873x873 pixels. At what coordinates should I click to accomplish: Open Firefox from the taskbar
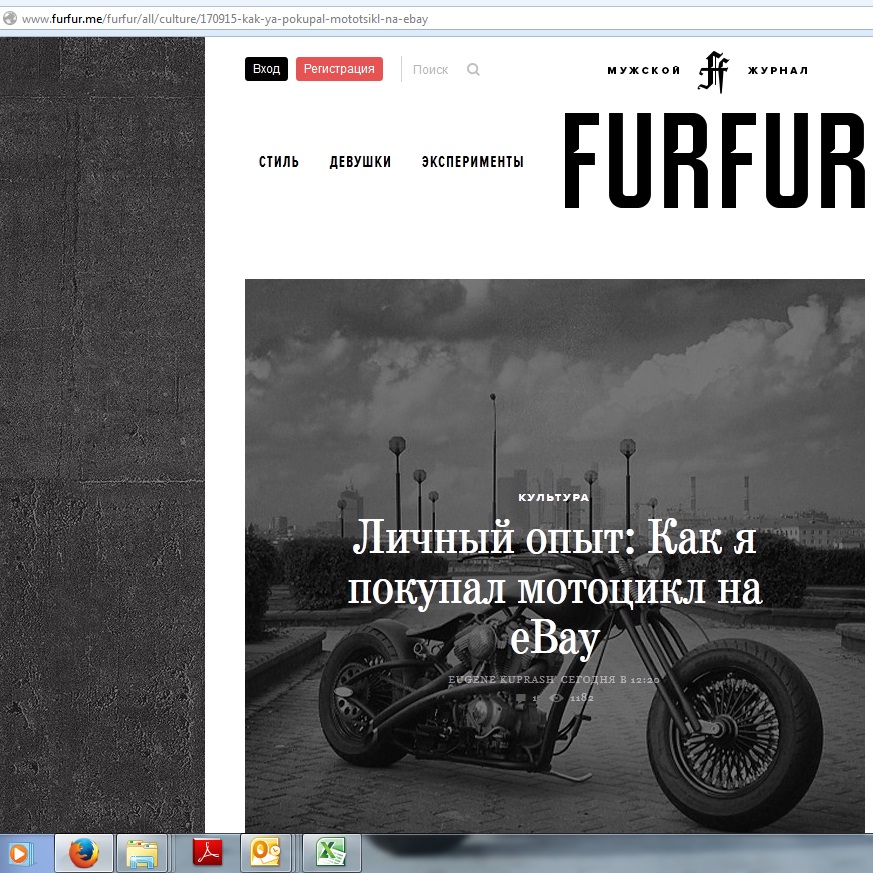pyautogui.click(x=85, y=853)
